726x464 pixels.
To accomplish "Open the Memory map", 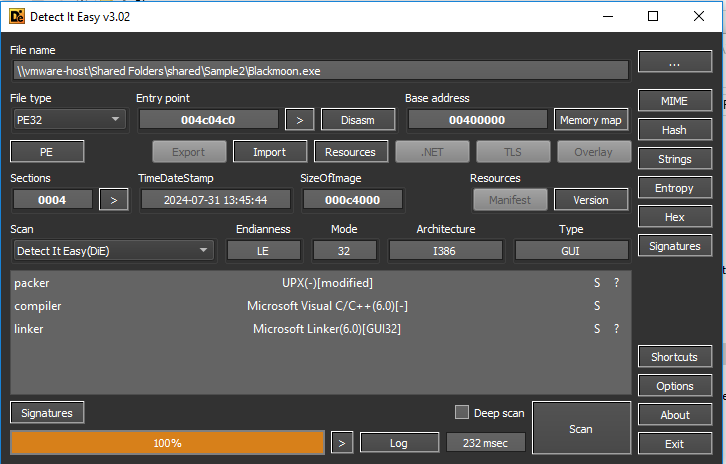I will click(x=591, y=120).
